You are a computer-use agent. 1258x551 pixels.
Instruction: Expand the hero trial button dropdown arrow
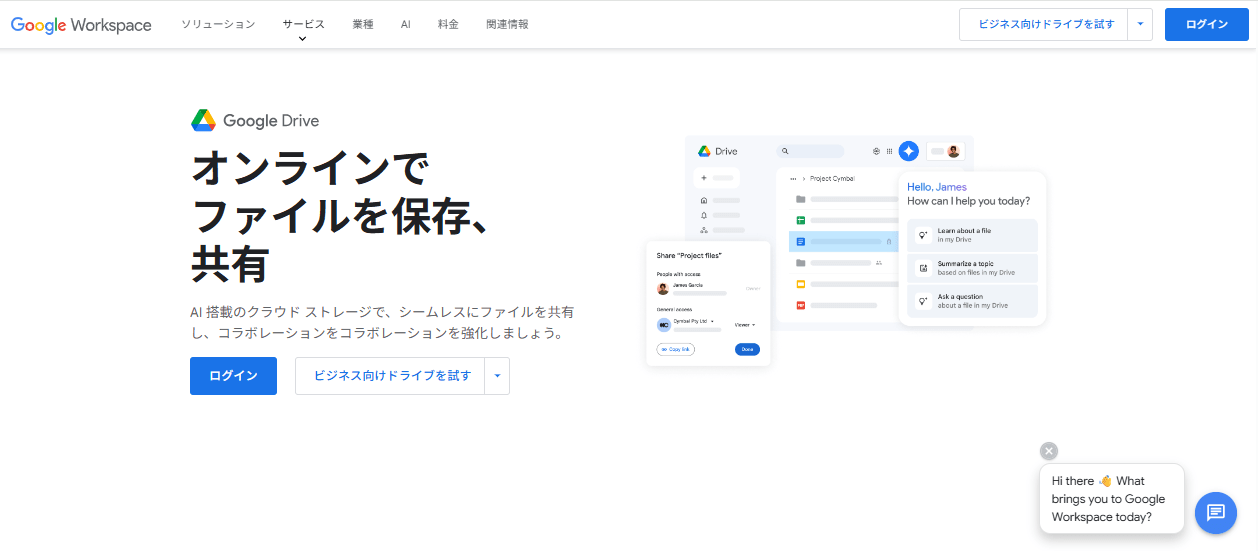tap(497, 376)
